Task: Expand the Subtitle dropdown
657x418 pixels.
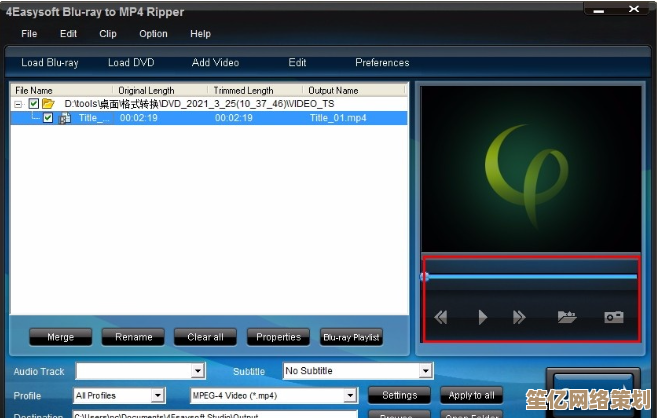Action: tap(425, 371)
